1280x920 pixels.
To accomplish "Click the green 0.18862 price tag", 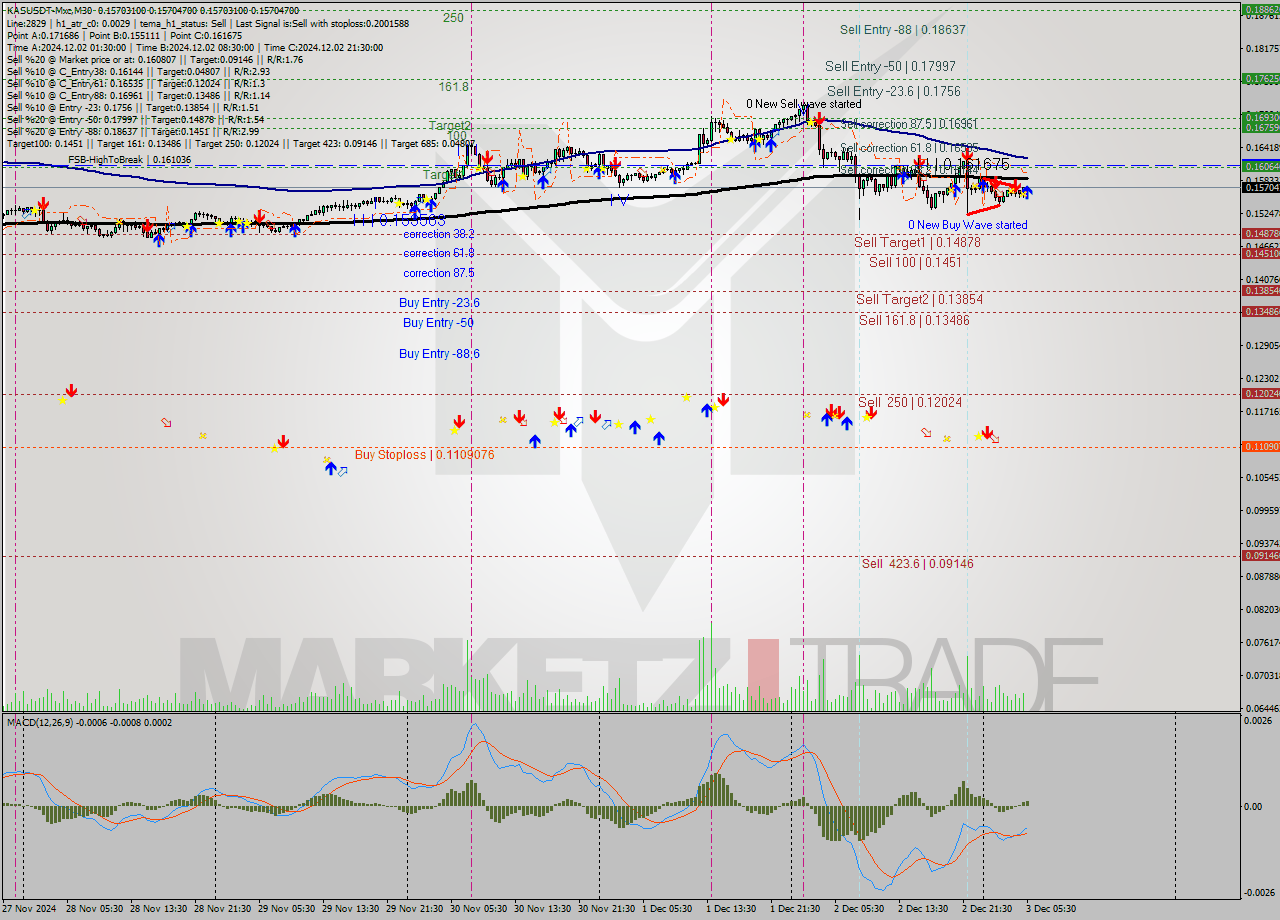I will [1260, 10].
